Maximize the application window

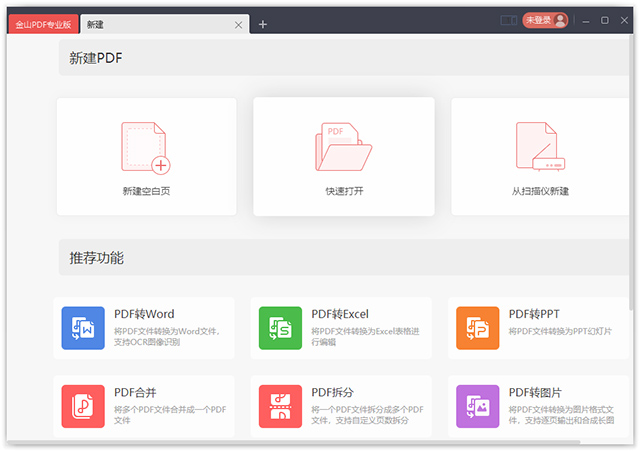605,20
